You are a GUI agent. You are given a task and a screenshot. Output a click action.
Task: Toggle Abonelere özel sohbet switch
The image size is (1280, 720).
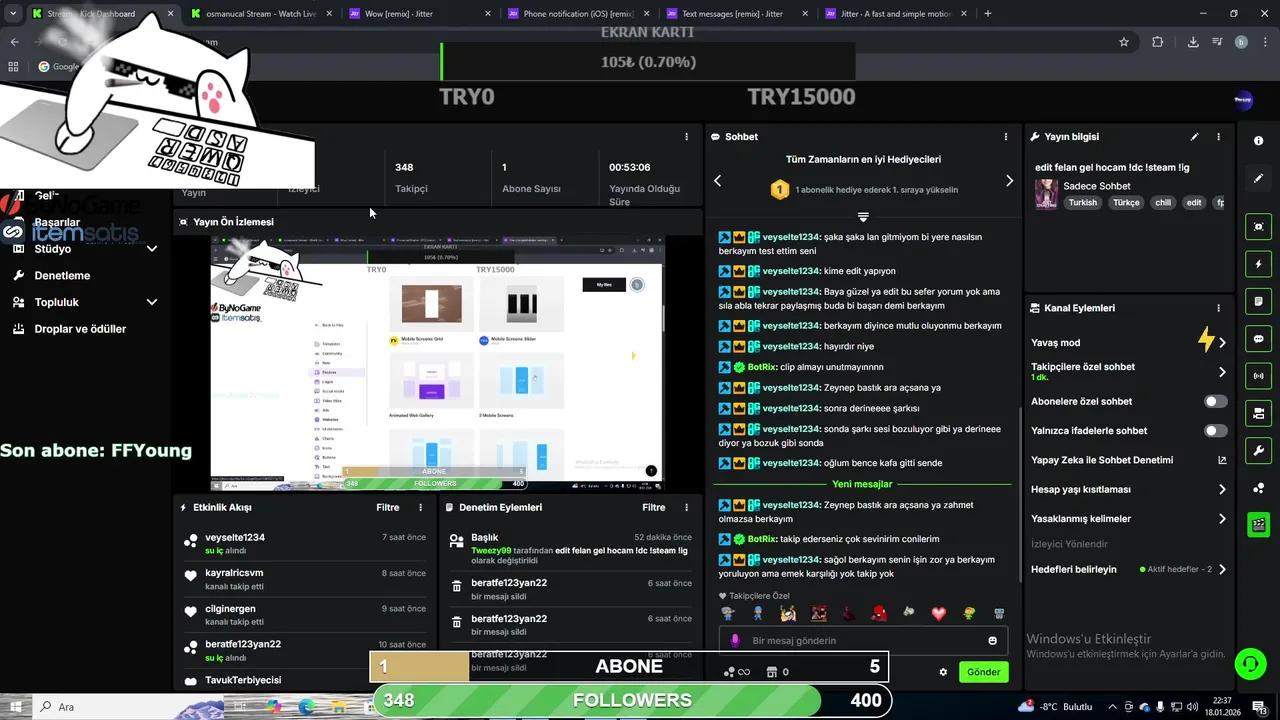pos(1215,401)
